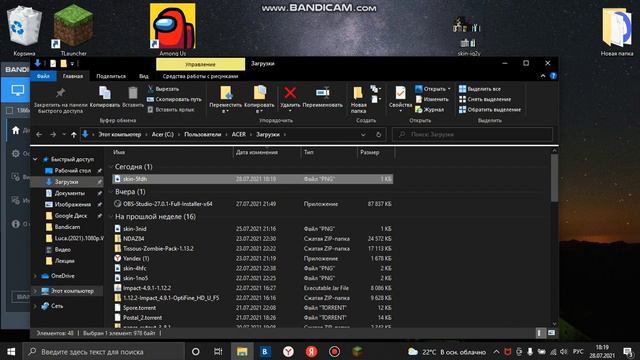Click History (Журнал) in ribbon
The height and width of the screenshot is (360, 640).
[x=429, y=109]
